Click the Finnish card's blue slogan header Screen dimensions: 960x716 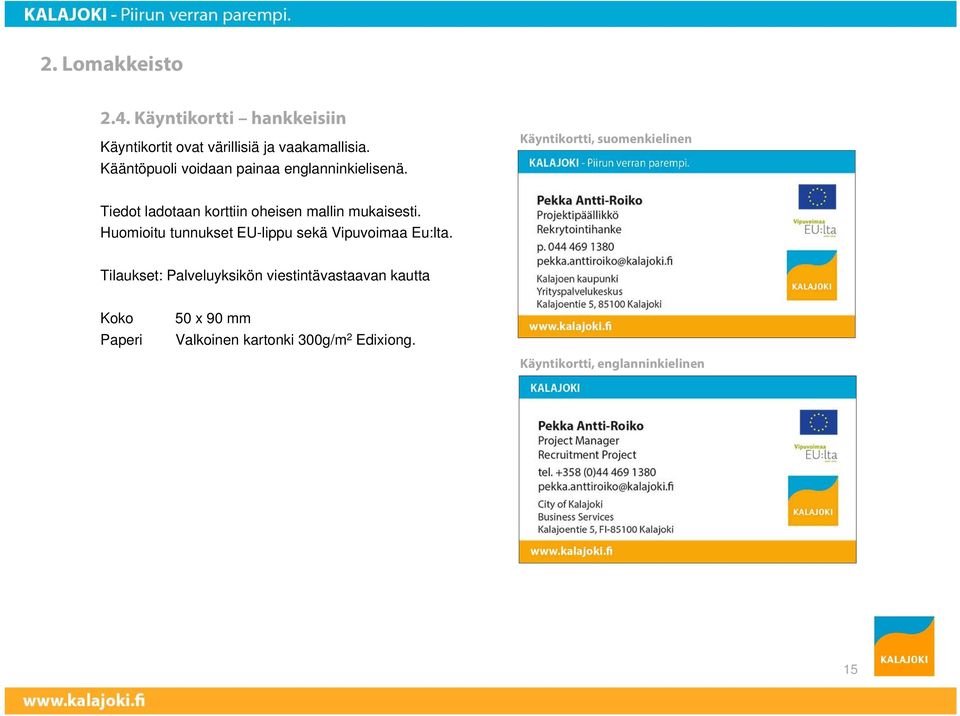pos(686,163)
